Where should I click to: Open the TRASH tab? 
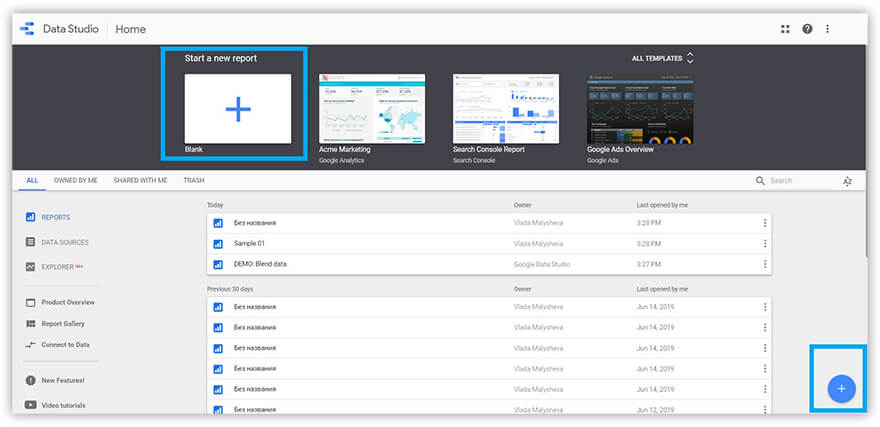click(194, 180)
